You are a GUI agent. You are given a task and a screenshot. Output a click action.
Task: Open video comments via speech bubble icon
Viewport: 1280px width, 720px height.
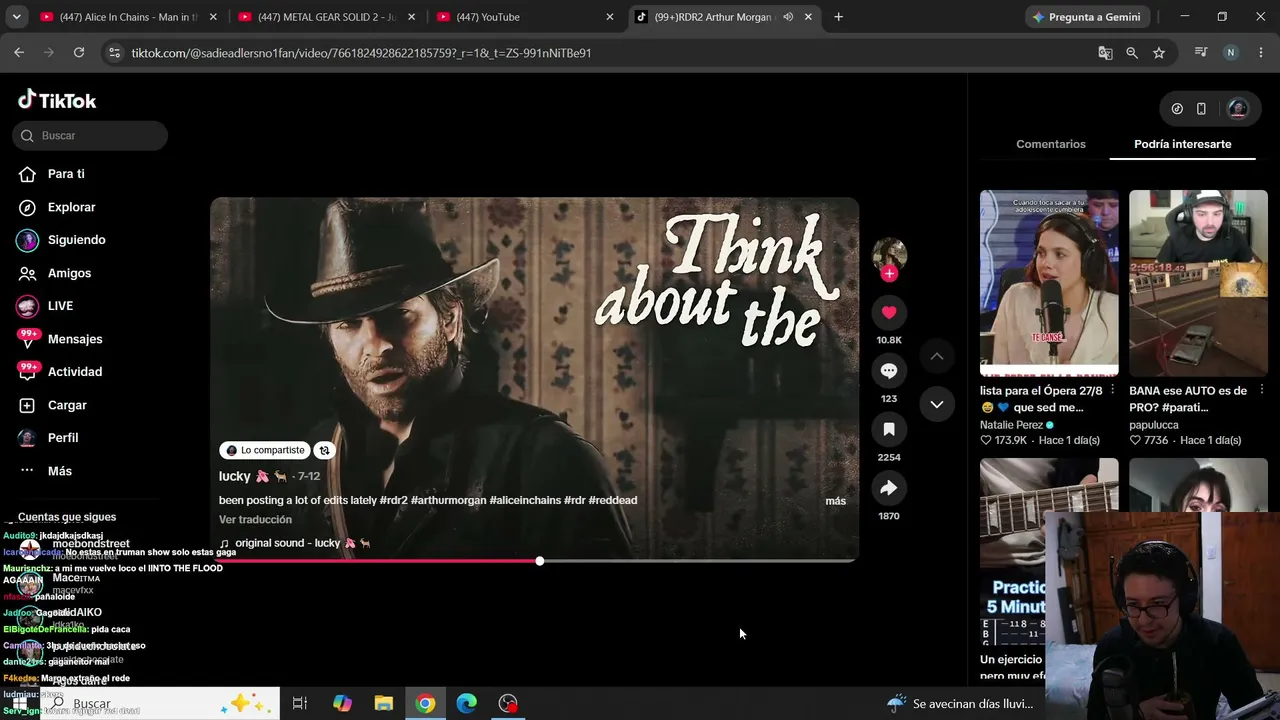tap(889, 371)
